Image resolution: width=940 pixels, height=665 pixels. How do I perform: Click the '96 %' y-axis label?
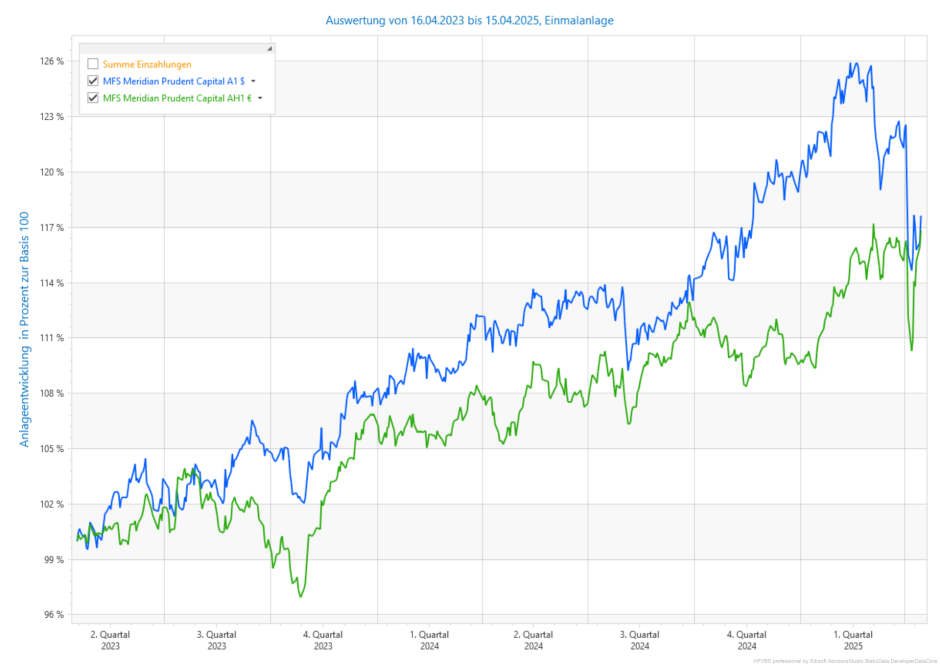pos(53,614)
